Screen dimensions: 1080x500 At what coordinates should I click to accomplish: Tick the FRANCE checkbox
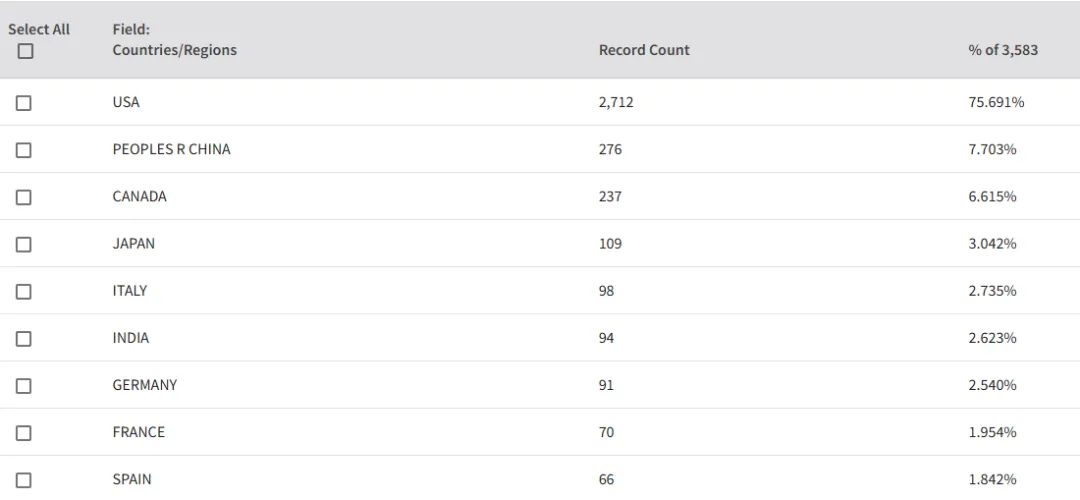(x=23, y=433)
